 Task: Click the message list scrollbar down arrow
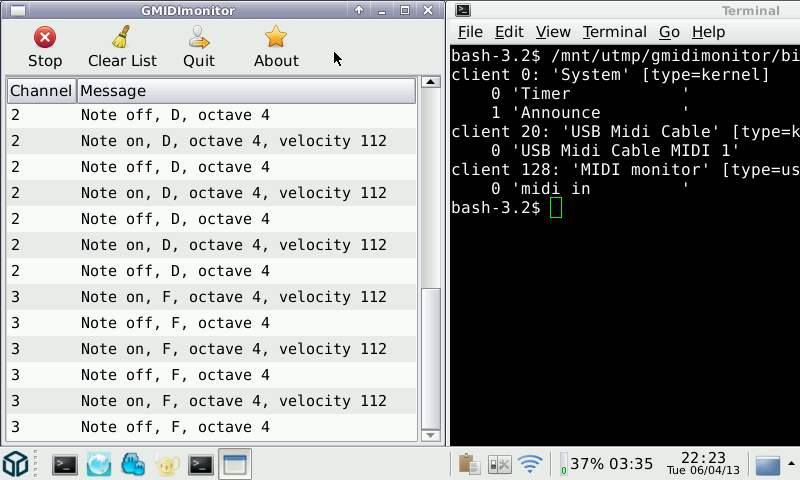(431, 435)
